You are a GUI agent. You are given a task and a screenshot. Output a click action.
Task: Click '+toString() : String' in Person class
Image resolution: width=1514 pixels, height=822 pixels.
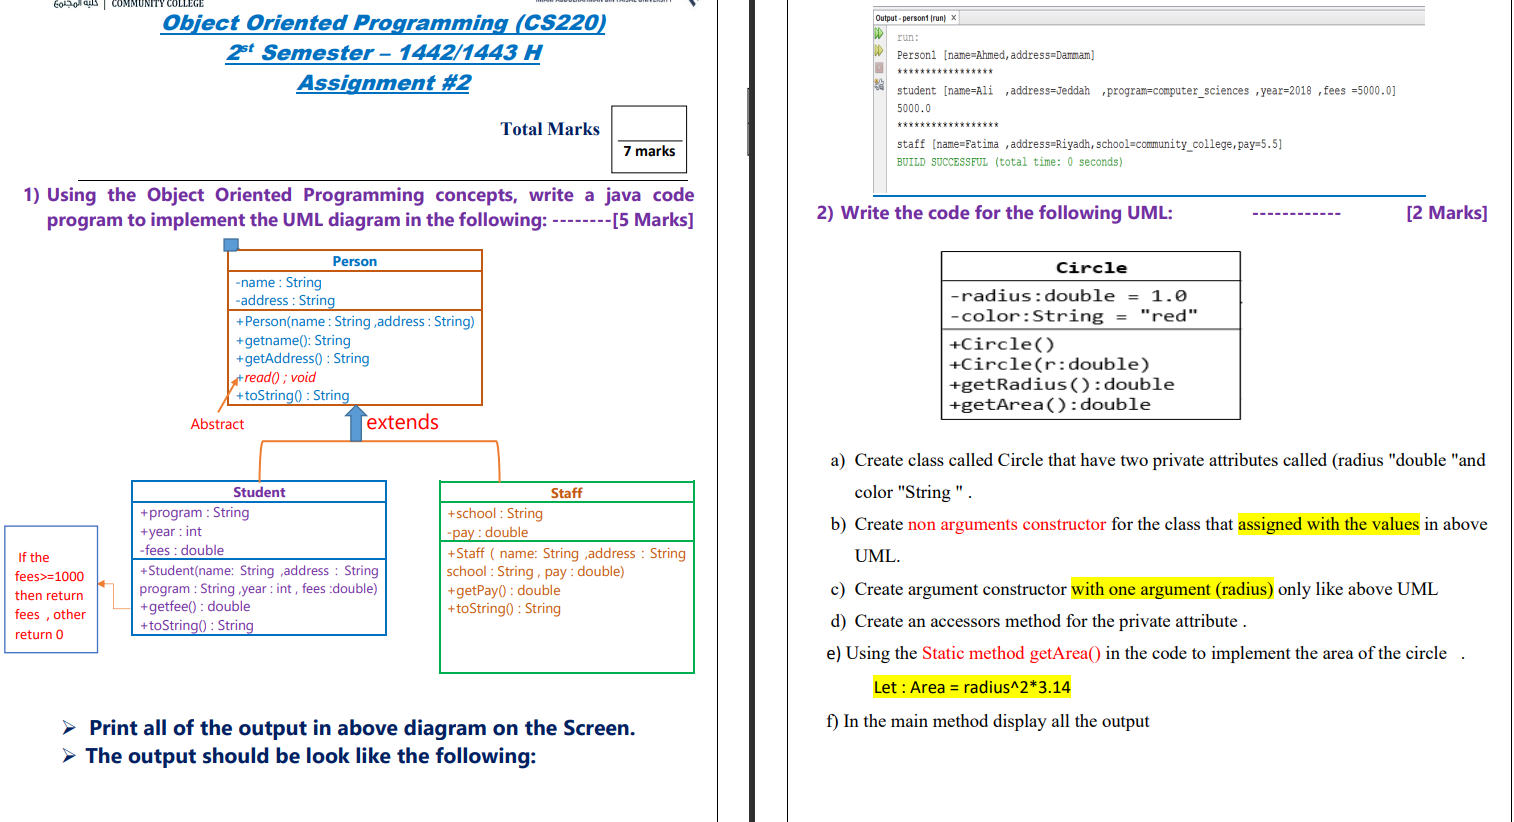[292, 396]
